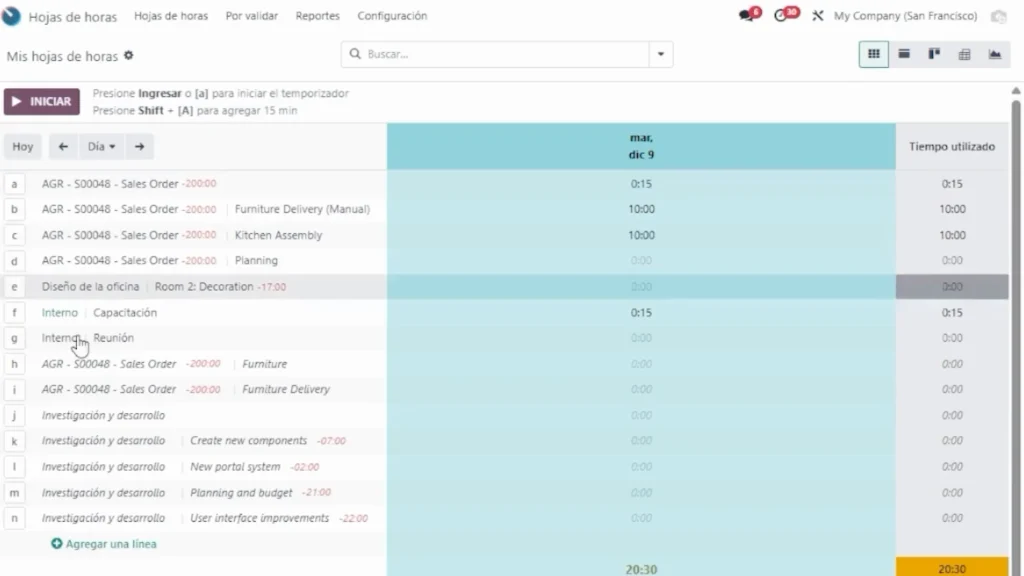Open the Reportes menu
The height and width of the screenshot is (576, 1024).
317,16
